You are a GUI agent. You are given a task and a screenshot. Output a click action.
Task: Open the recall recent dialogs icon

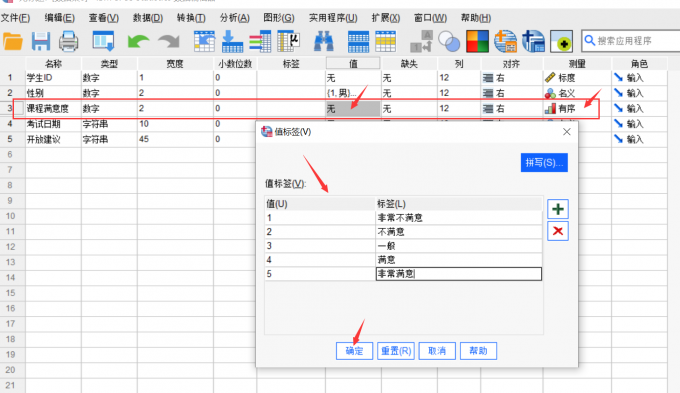tap(103, 42)
